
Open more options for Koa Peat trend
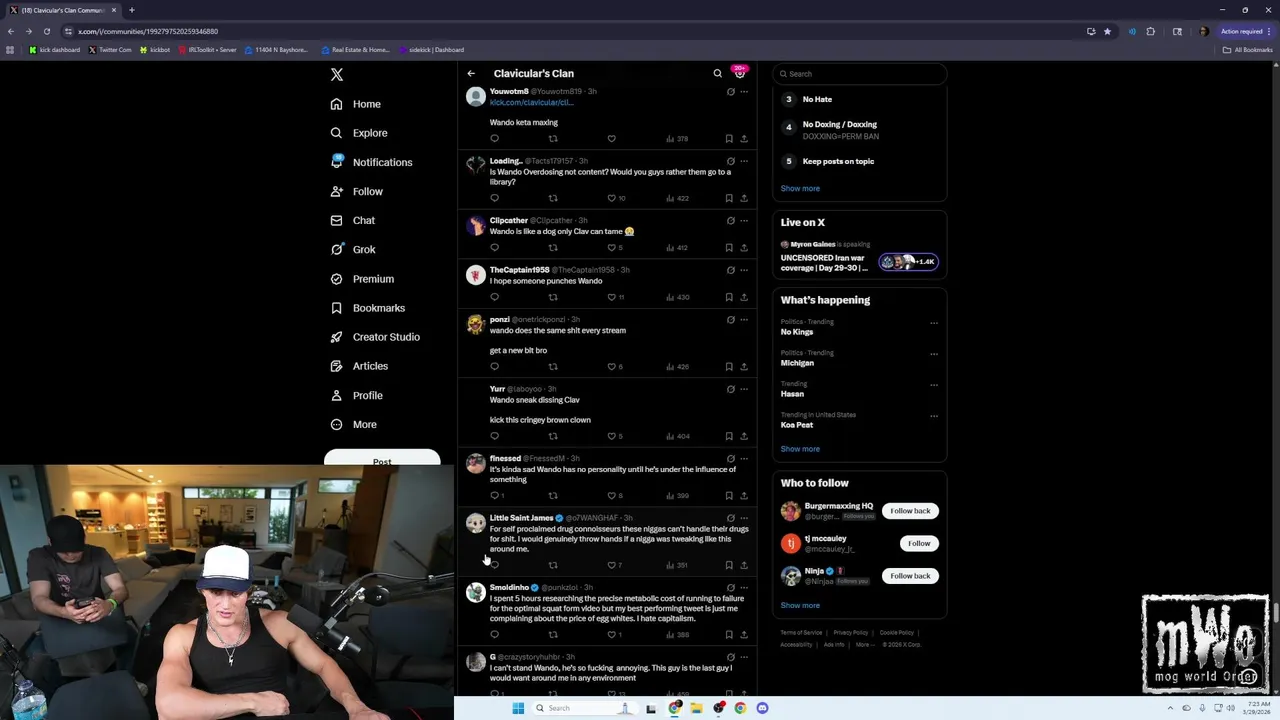click(934, 416)
